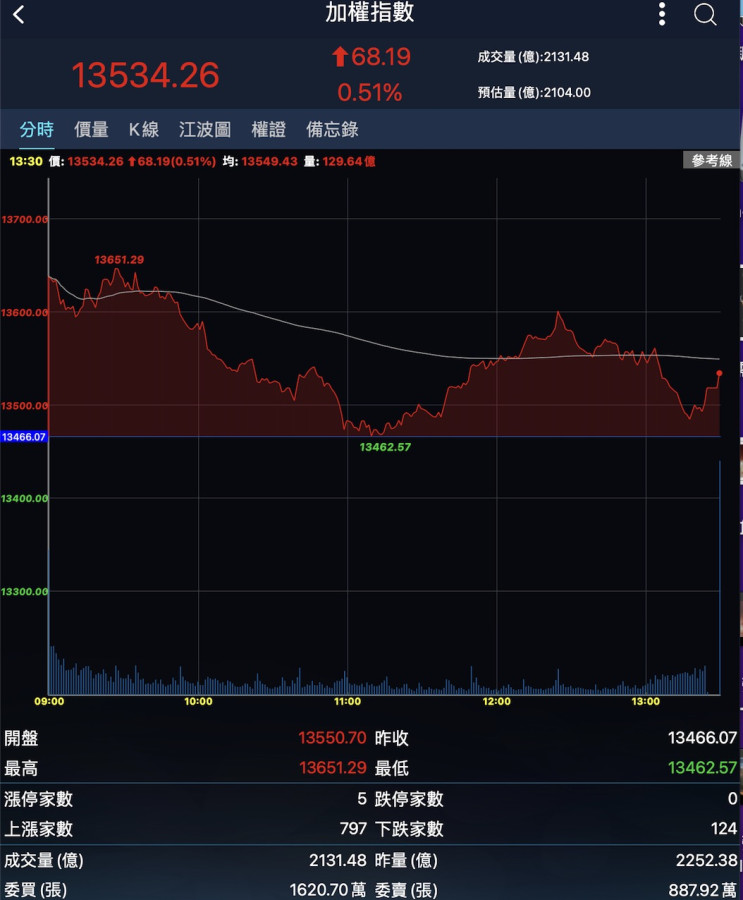The height and width of the screenshot is (900, 743).
Task: Click the 13500.00 axis label
Action: (24, 405)
